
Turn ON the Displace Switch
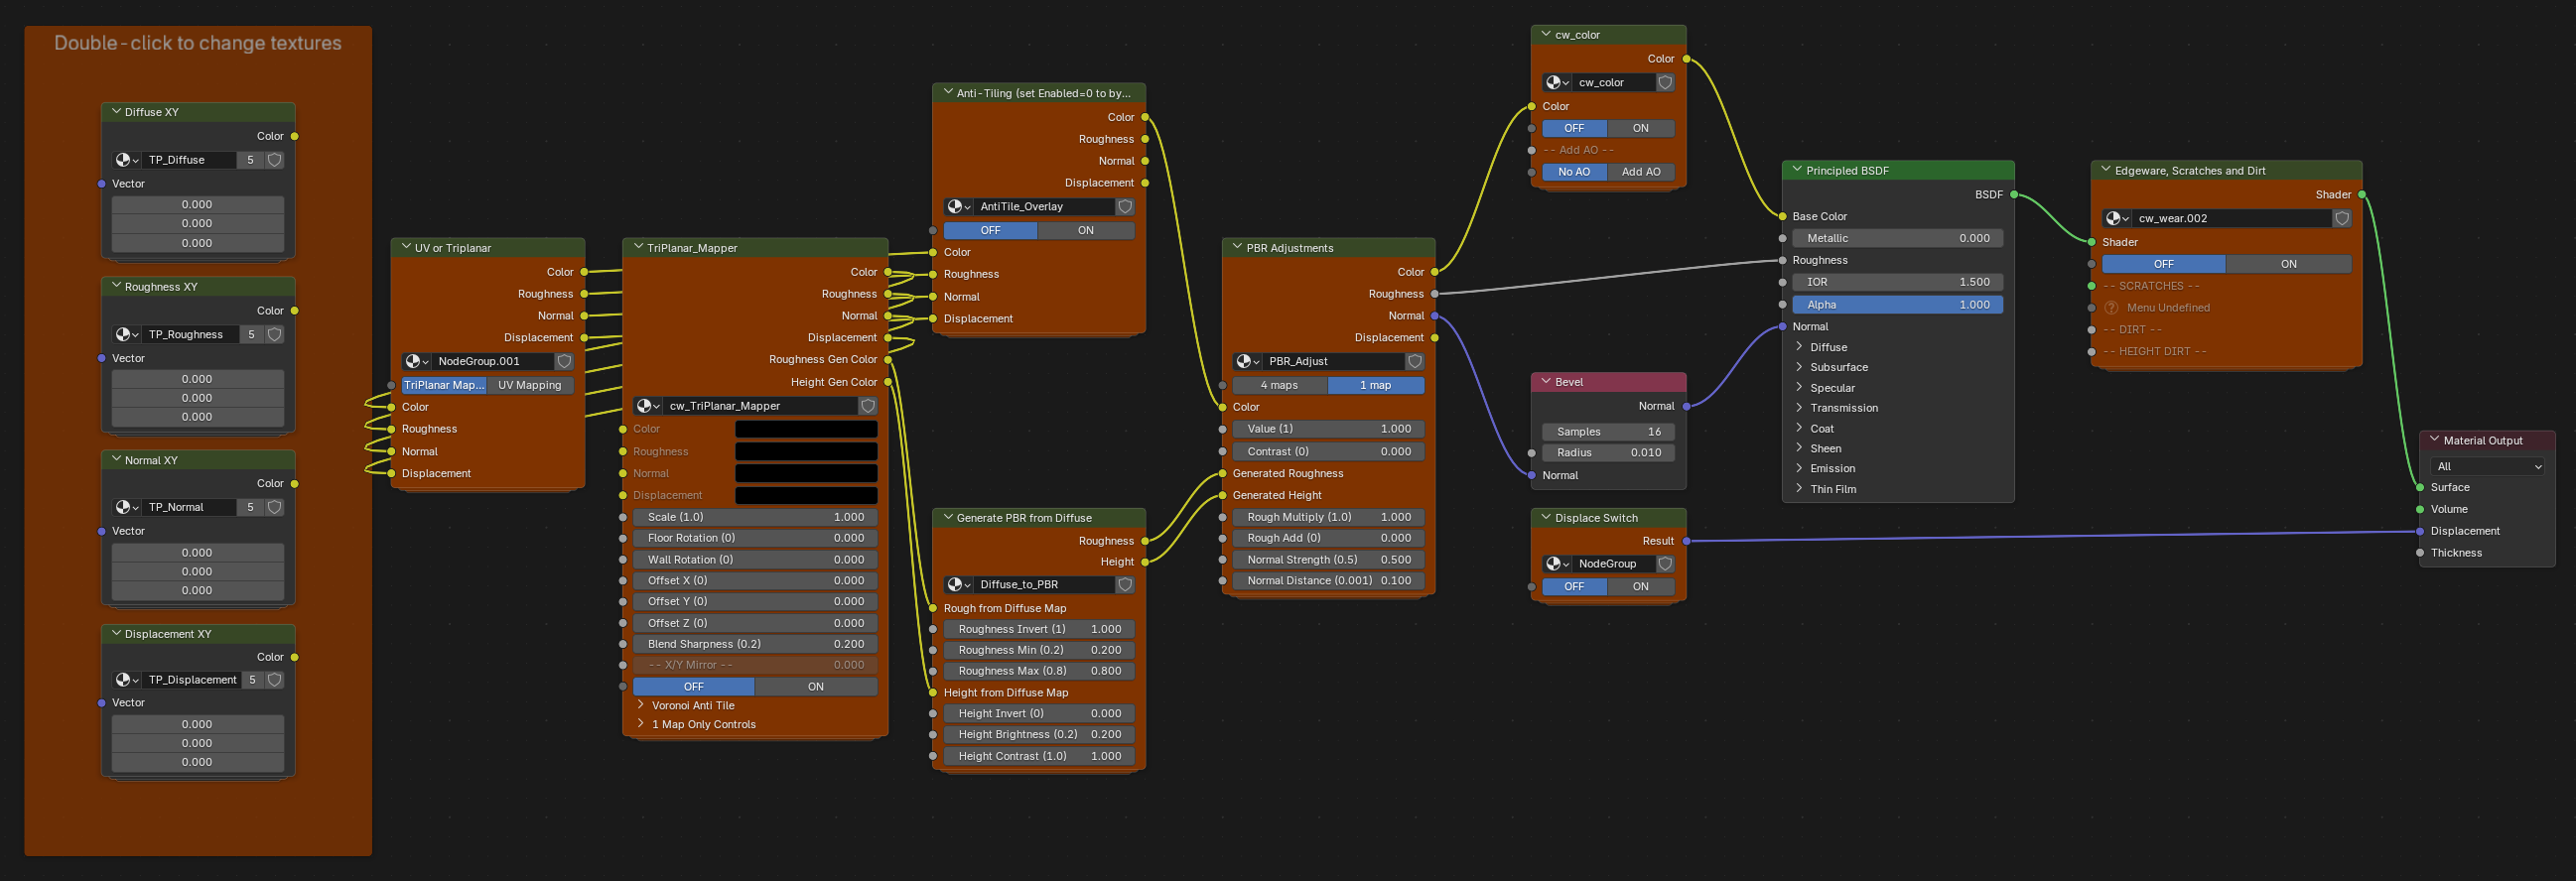[x=1641, y=587]
